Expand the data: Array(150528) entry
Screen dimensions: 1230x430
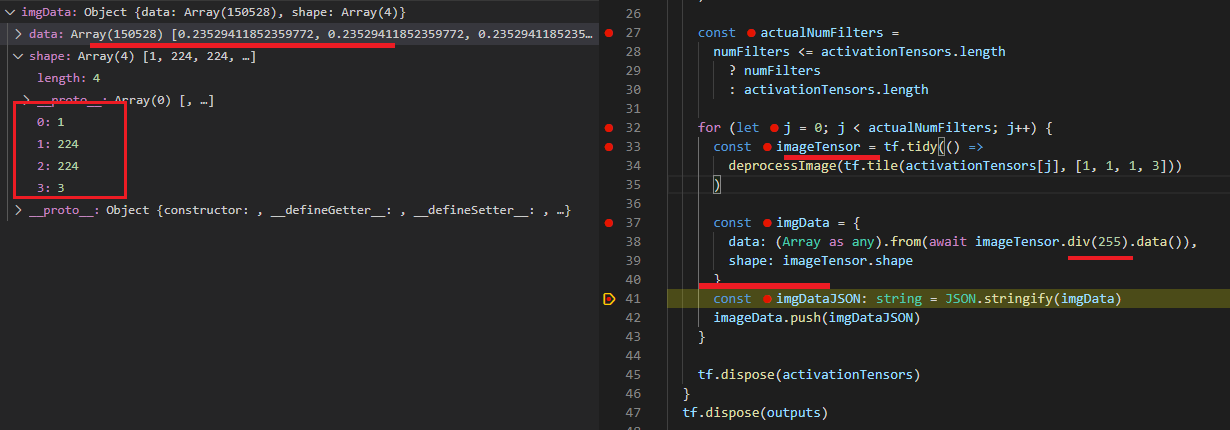[19, 33]
